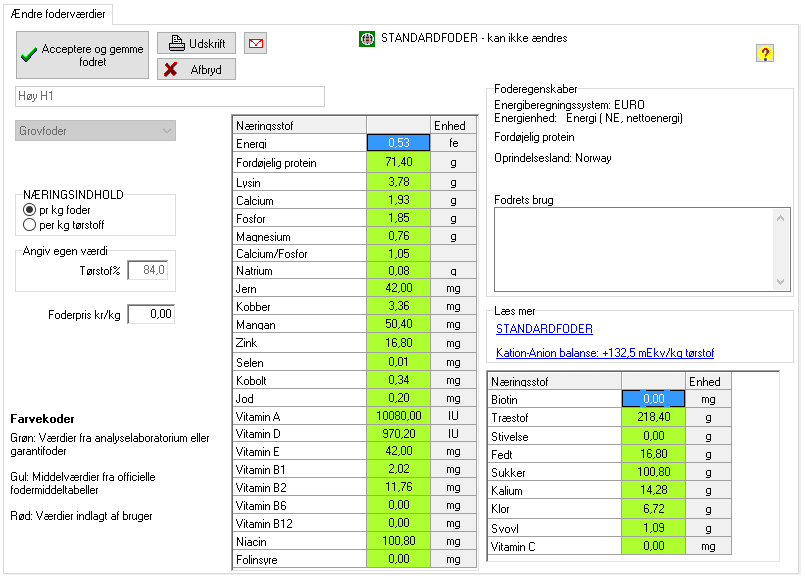Click the Vitamin C row label
Viewport: 805px width, 578px height.
point(554,546)
